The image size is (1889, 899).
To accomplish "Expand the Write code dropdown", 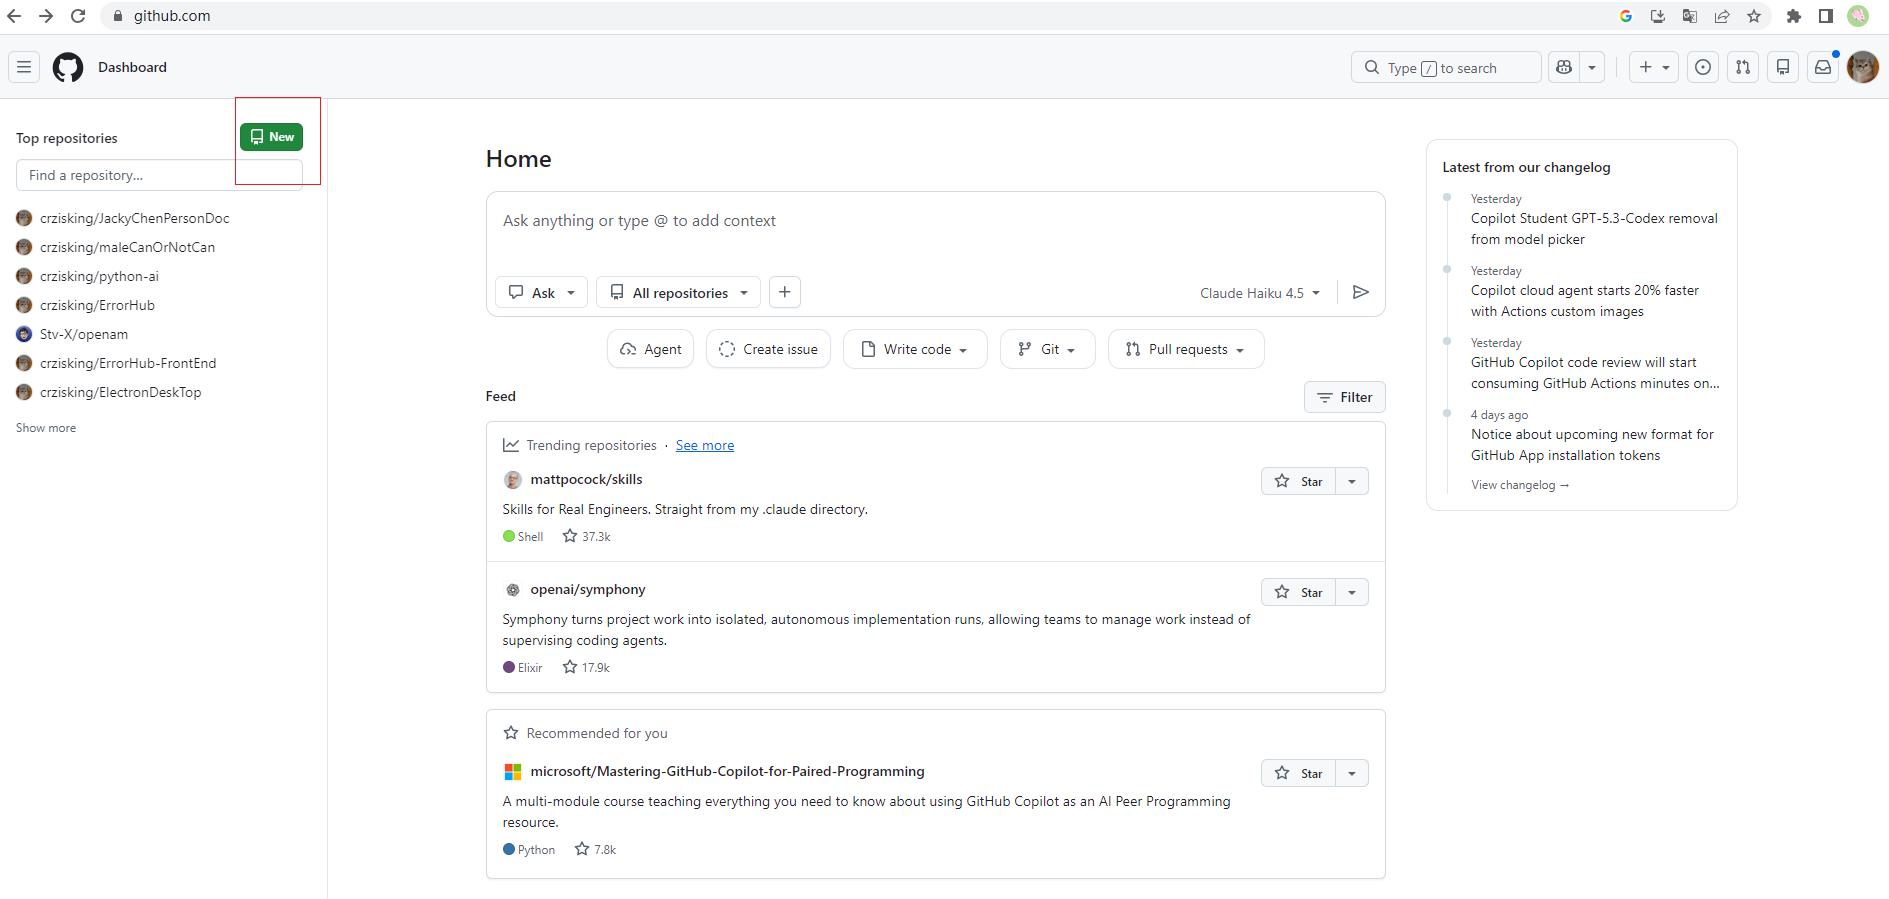I will pos(915,349).
